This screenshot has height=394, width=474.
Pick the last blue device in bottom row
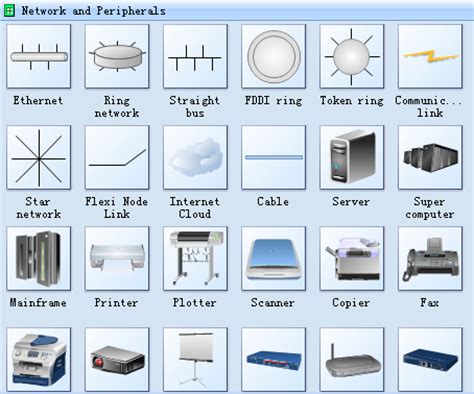click(x=430, y=360)
